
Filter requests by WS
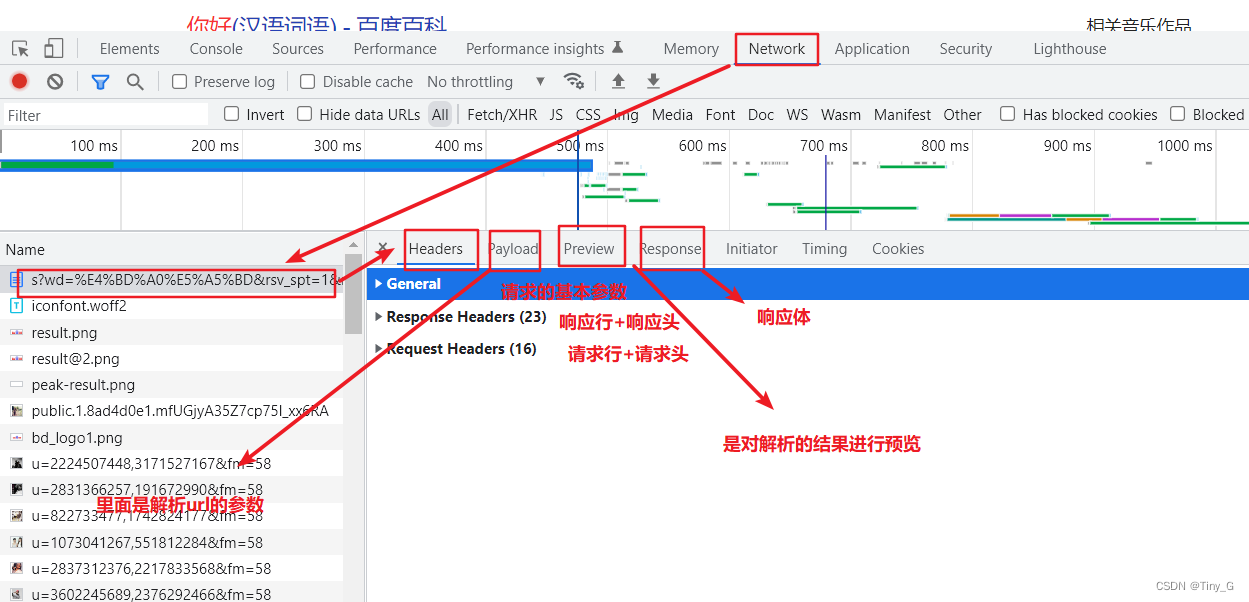(797, 115)
